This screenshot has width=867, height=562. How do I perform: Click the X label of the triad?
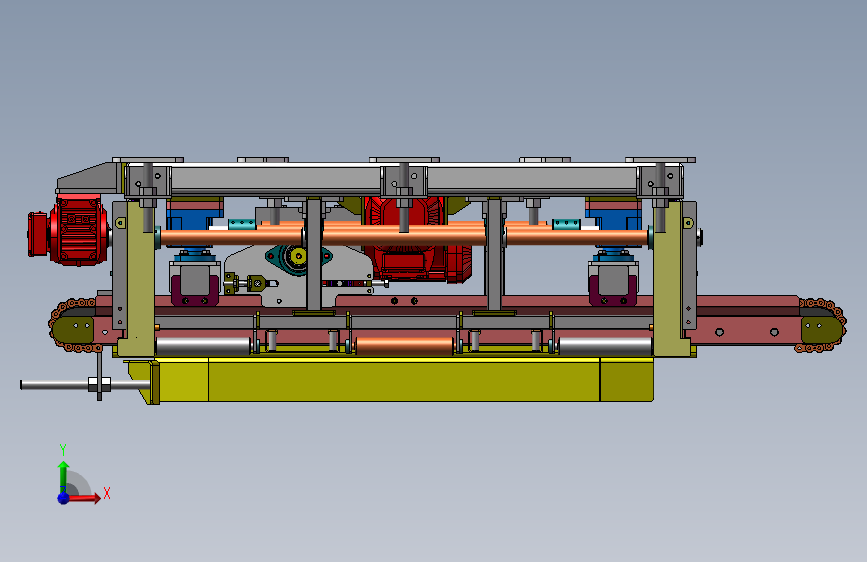click(x=107, y=493)
